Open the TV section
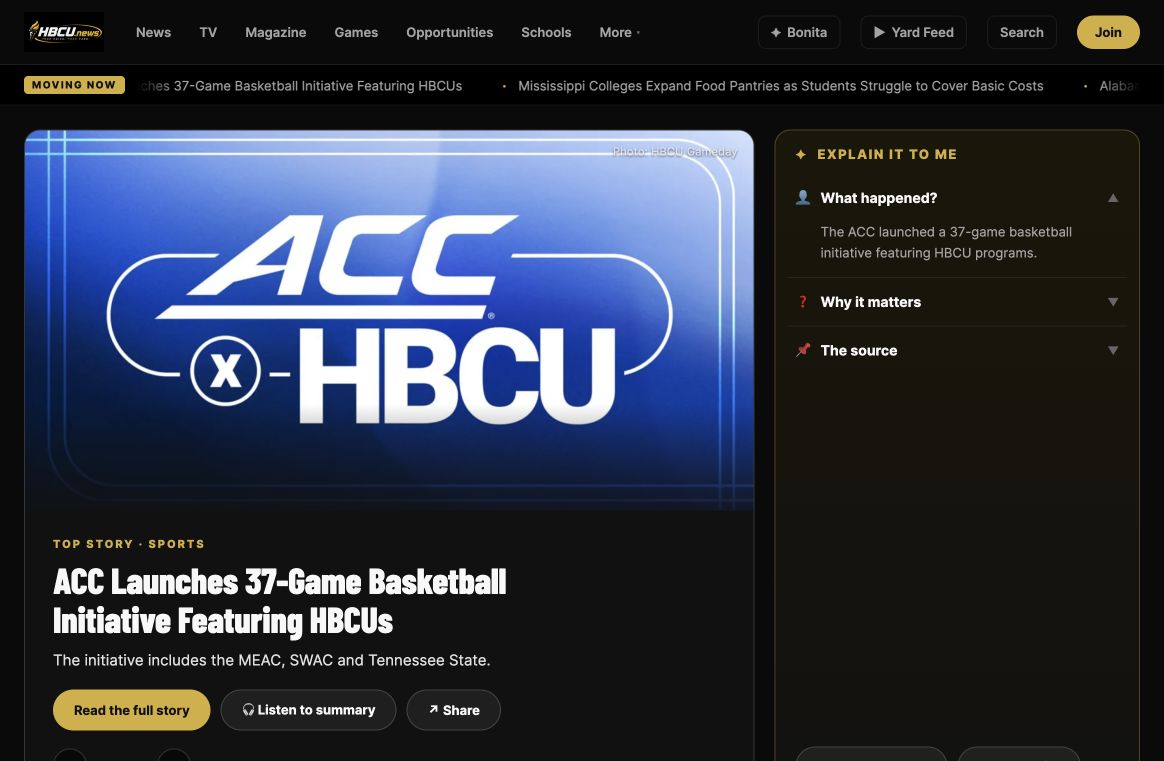The width and height of the screenshot is (1164, 761). click(x=208, y=33)
